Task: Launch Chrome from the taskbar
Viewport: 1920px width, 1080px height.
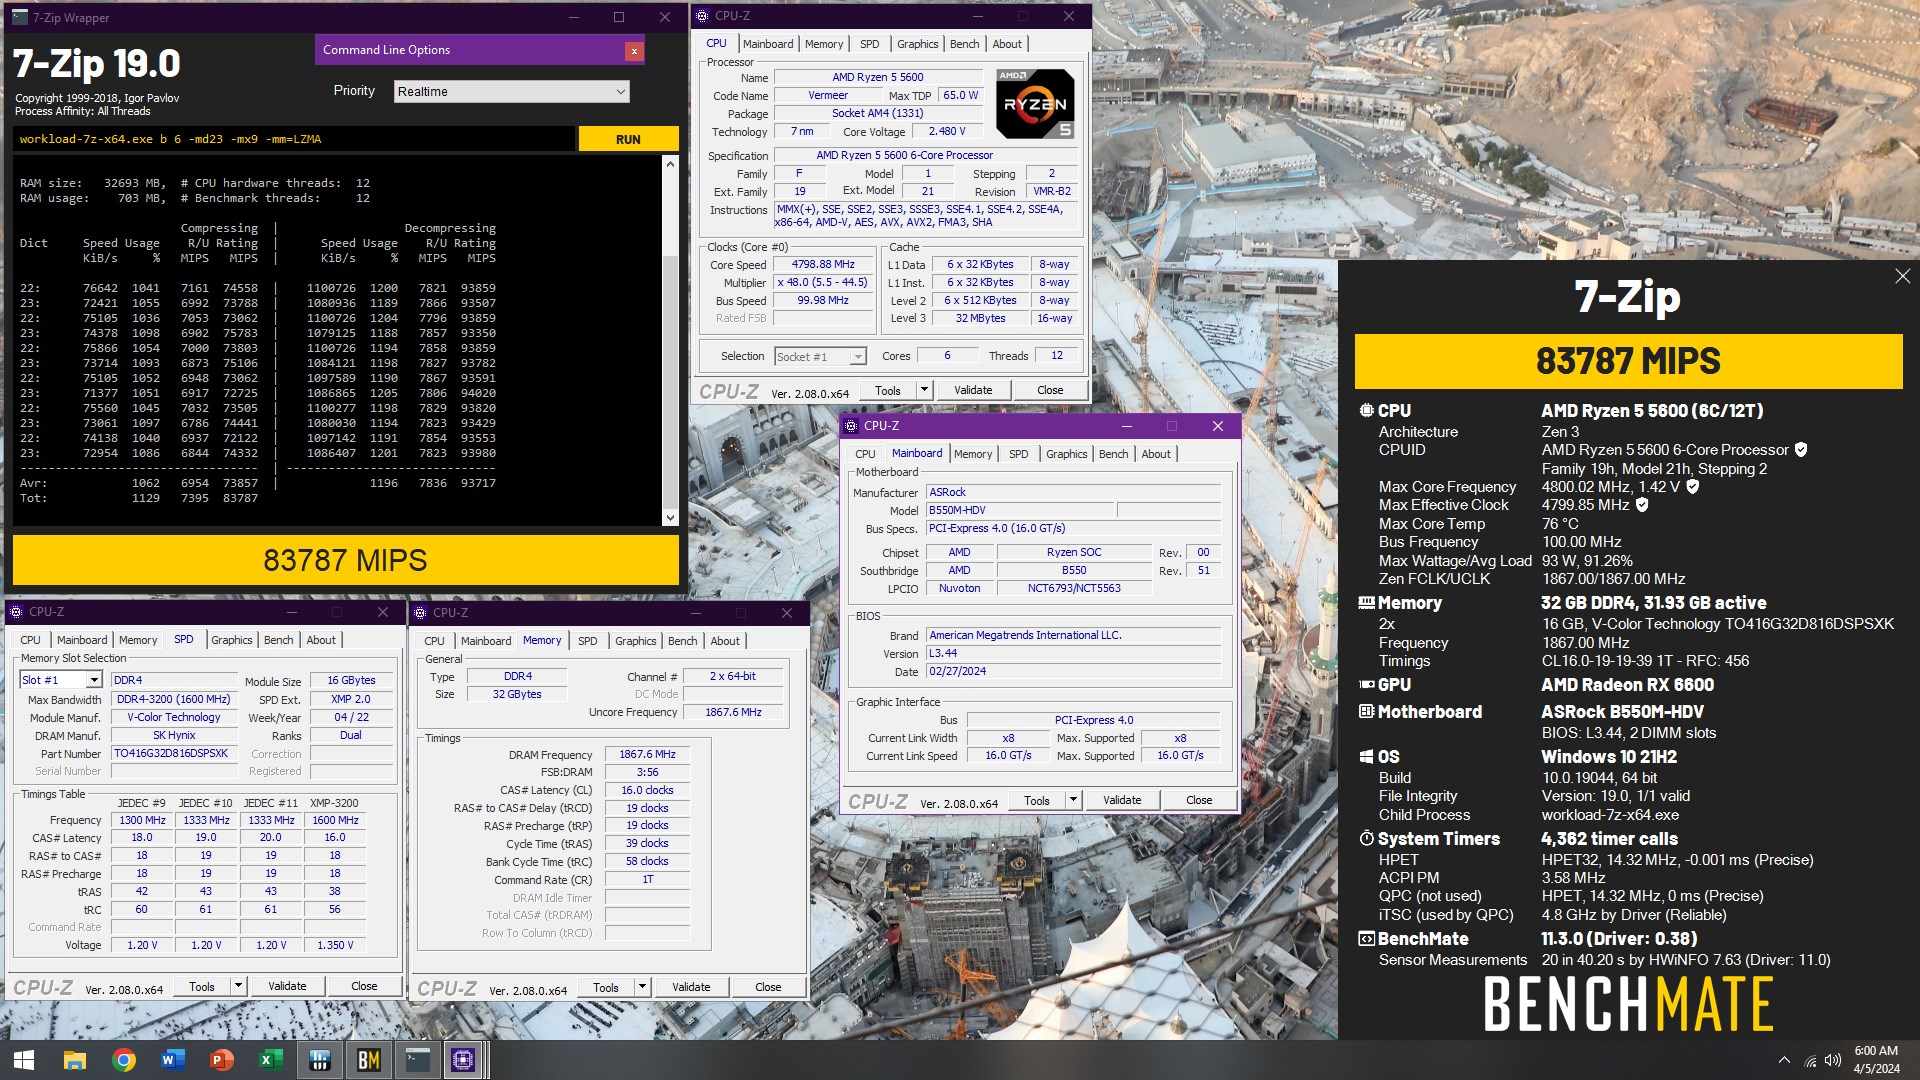Action: pyautogui.click(x=124, y=1060)
